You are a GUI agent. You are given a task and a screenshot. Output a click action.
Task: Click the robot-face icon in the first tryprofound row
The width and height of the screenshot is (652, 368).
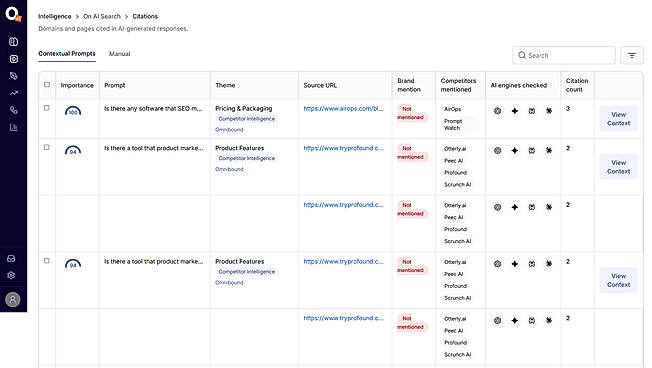(531, 151)
